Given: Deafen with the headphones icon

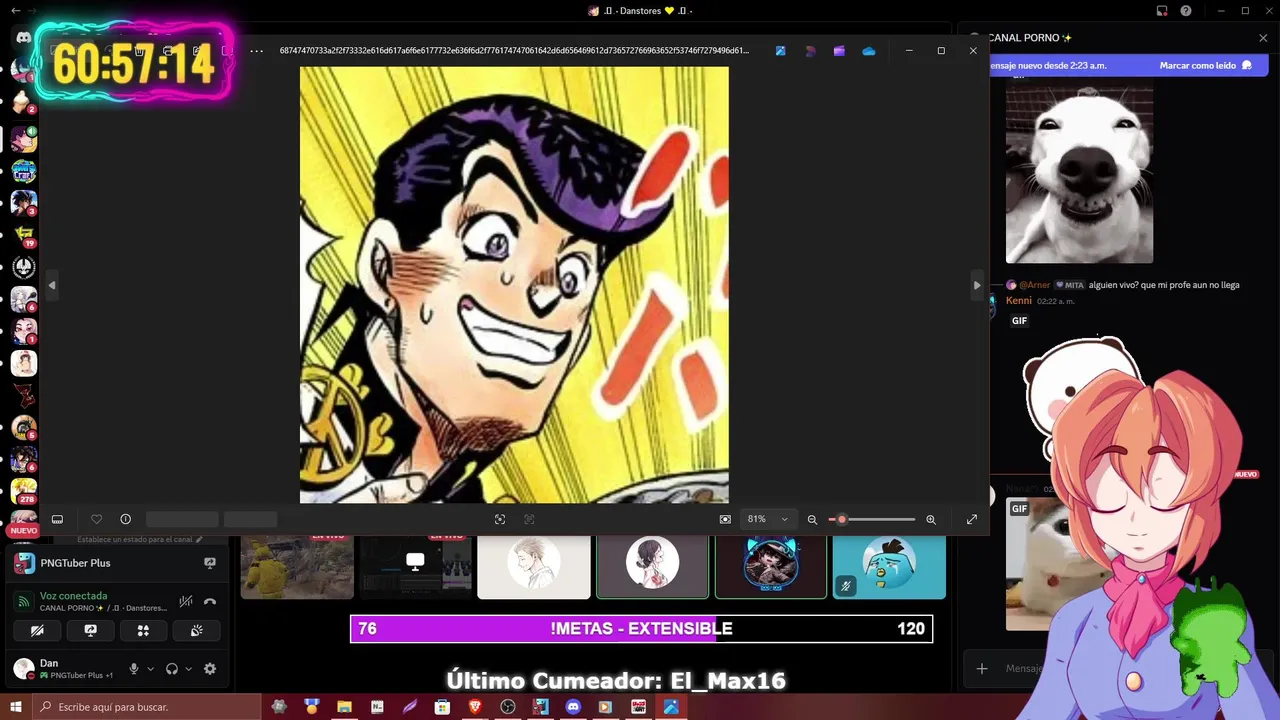Looking at the screenshot, I should click(x=172, y=669).
